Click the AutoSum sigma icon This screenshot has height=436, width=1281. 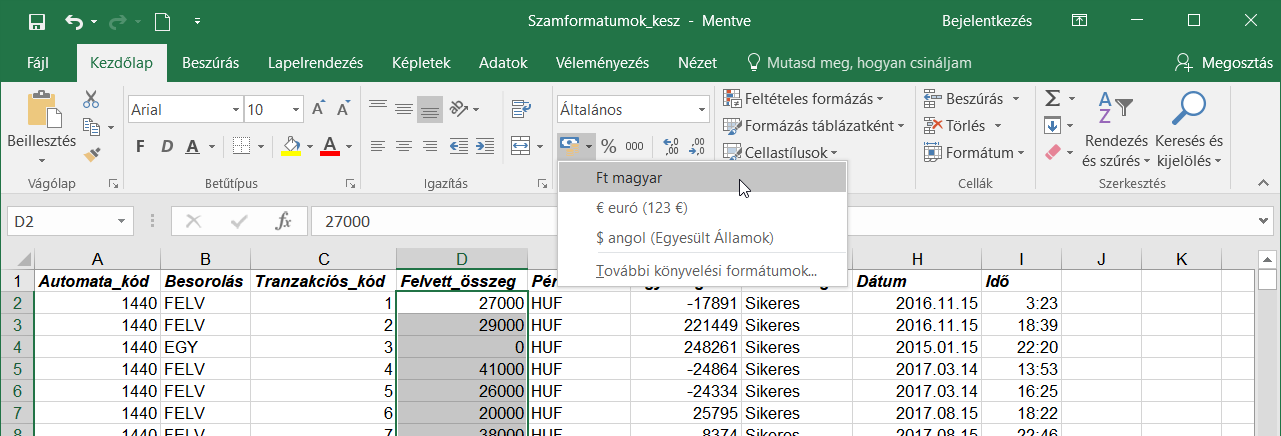click(1052, 99)
